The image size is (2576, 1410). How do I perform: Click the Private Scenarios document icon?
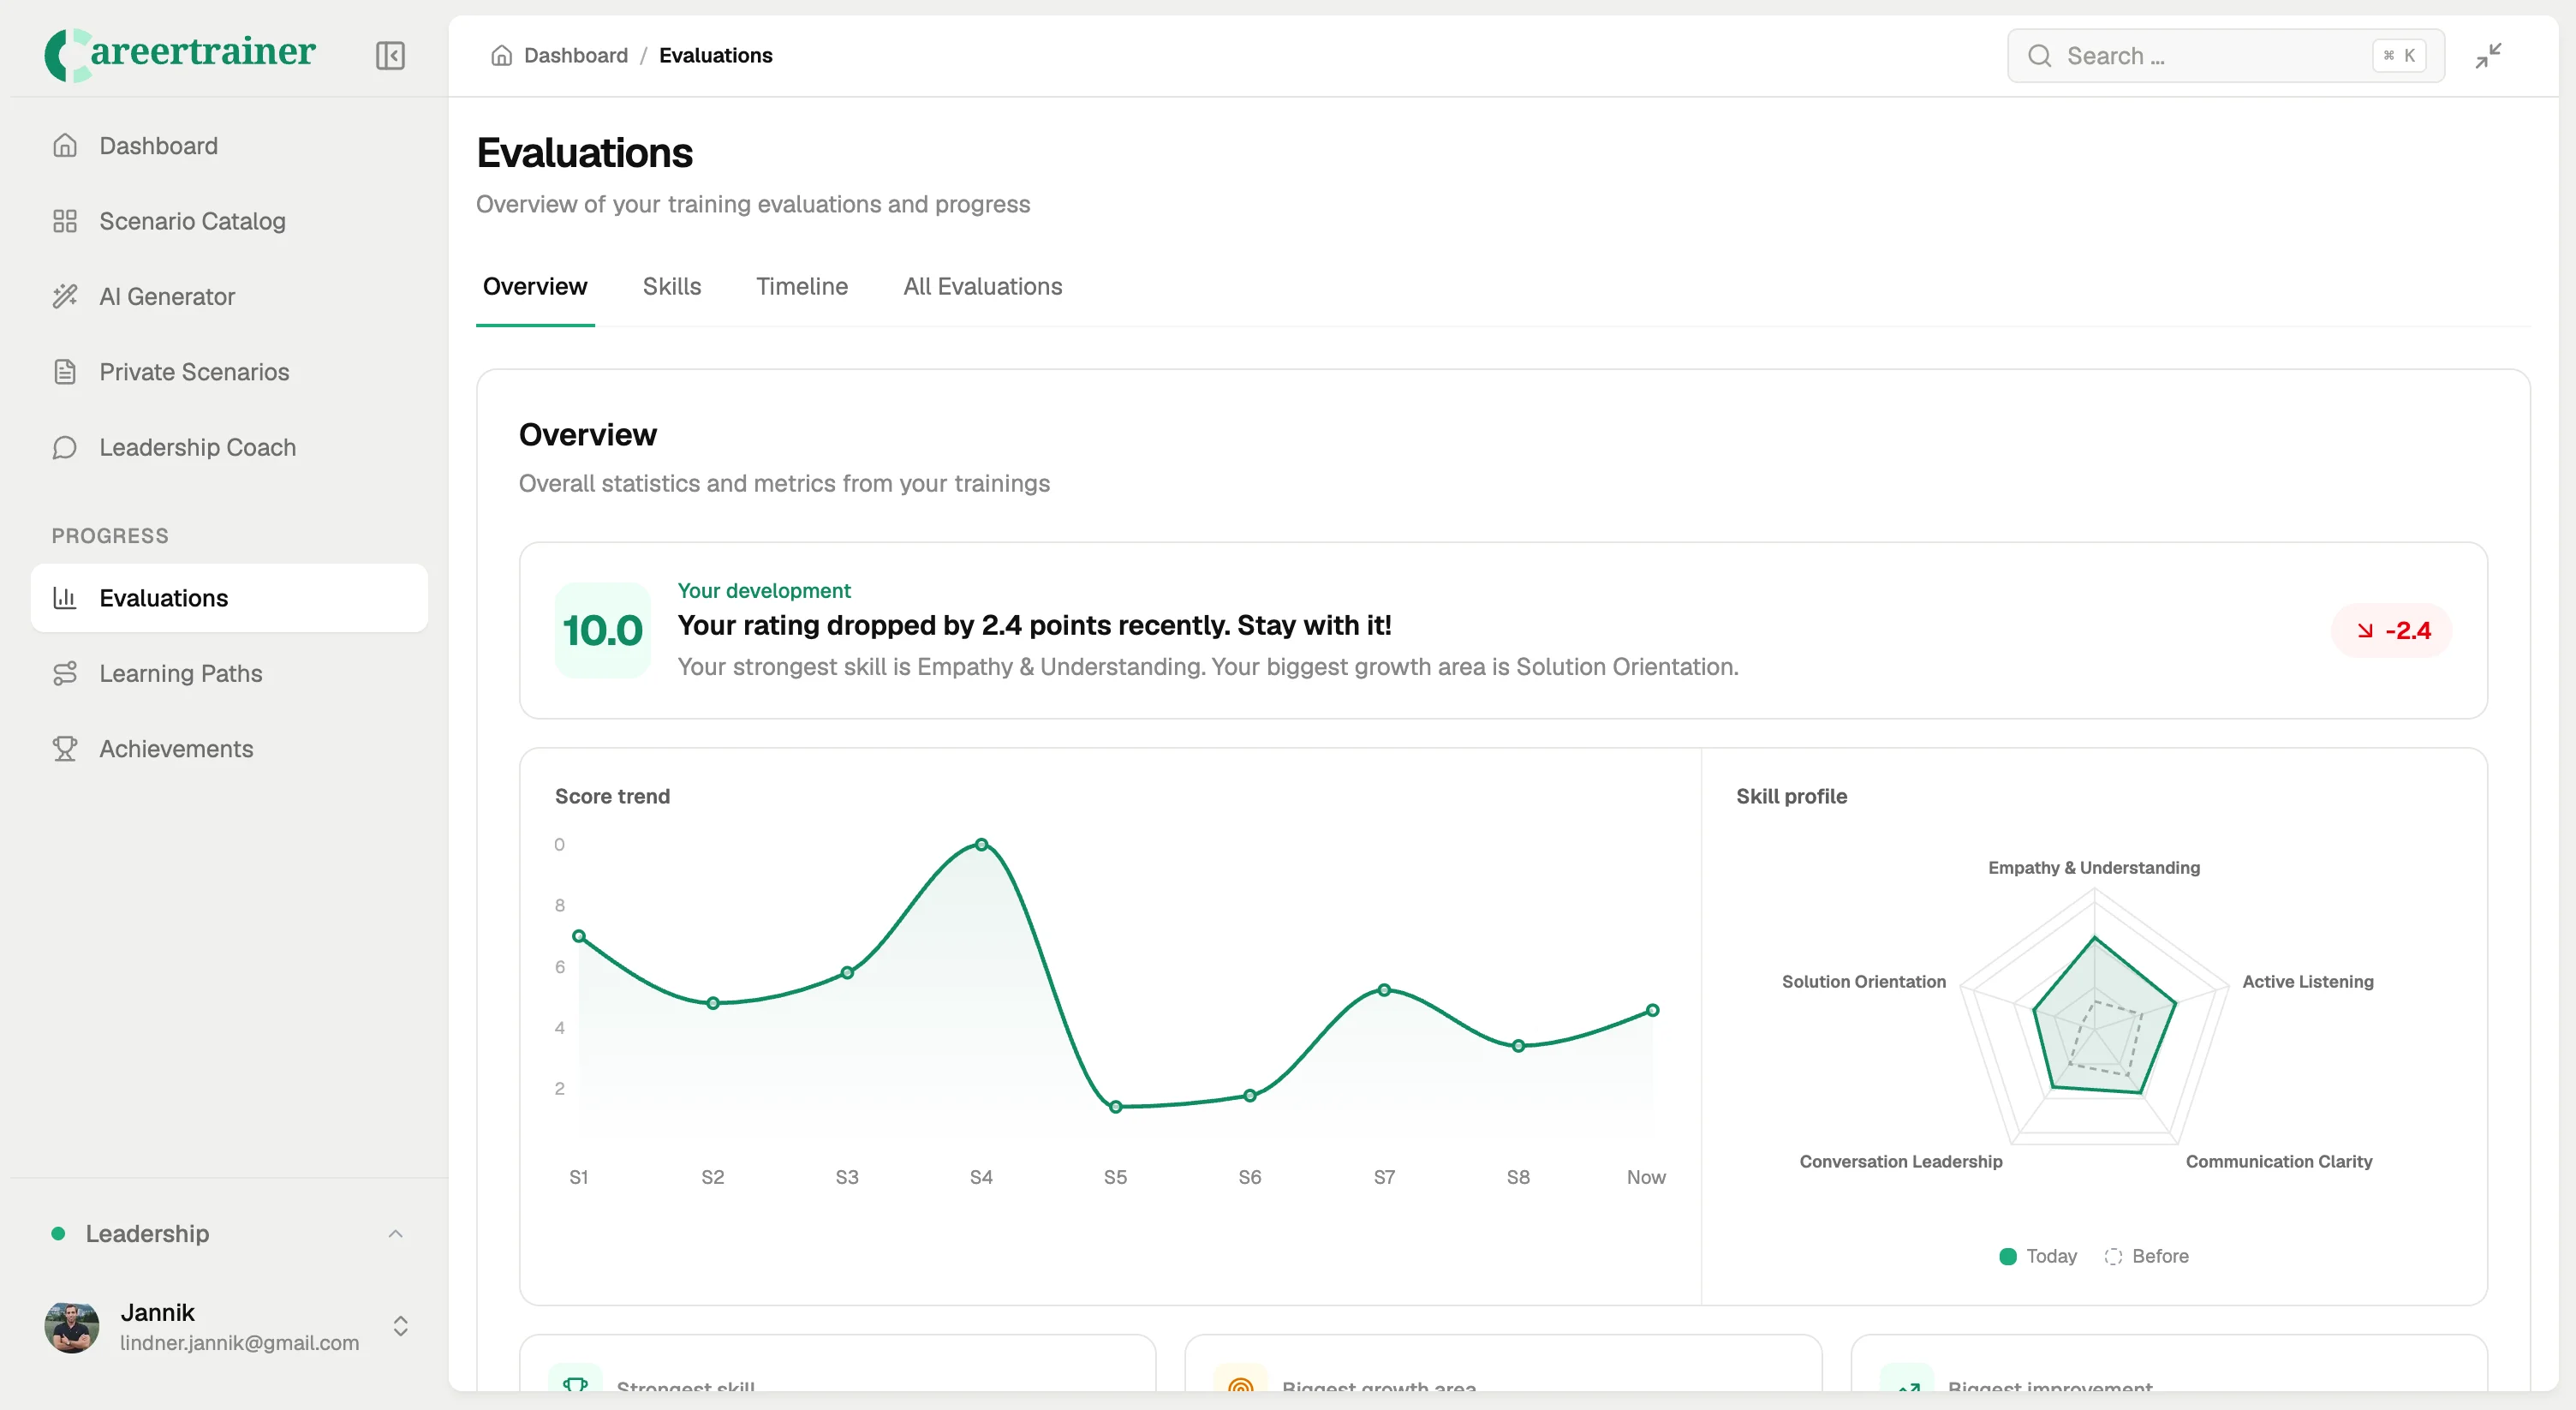tap(65, 372)
